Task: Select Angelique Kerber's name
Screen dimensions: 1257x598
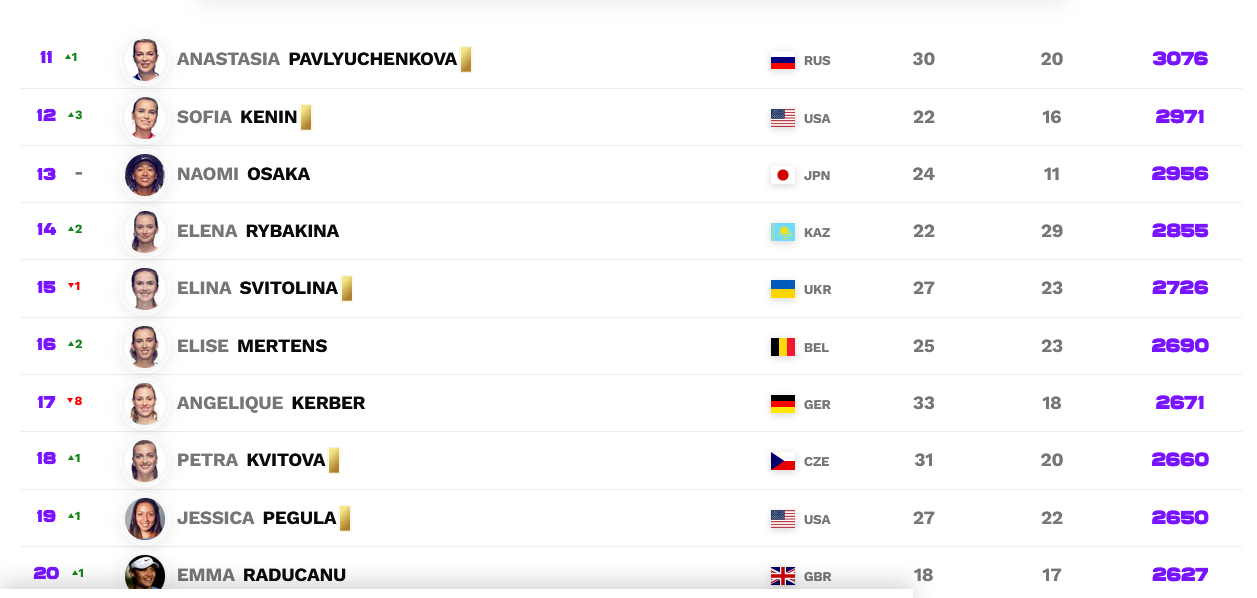Action: pyautogui.click(x=271, y=403)
